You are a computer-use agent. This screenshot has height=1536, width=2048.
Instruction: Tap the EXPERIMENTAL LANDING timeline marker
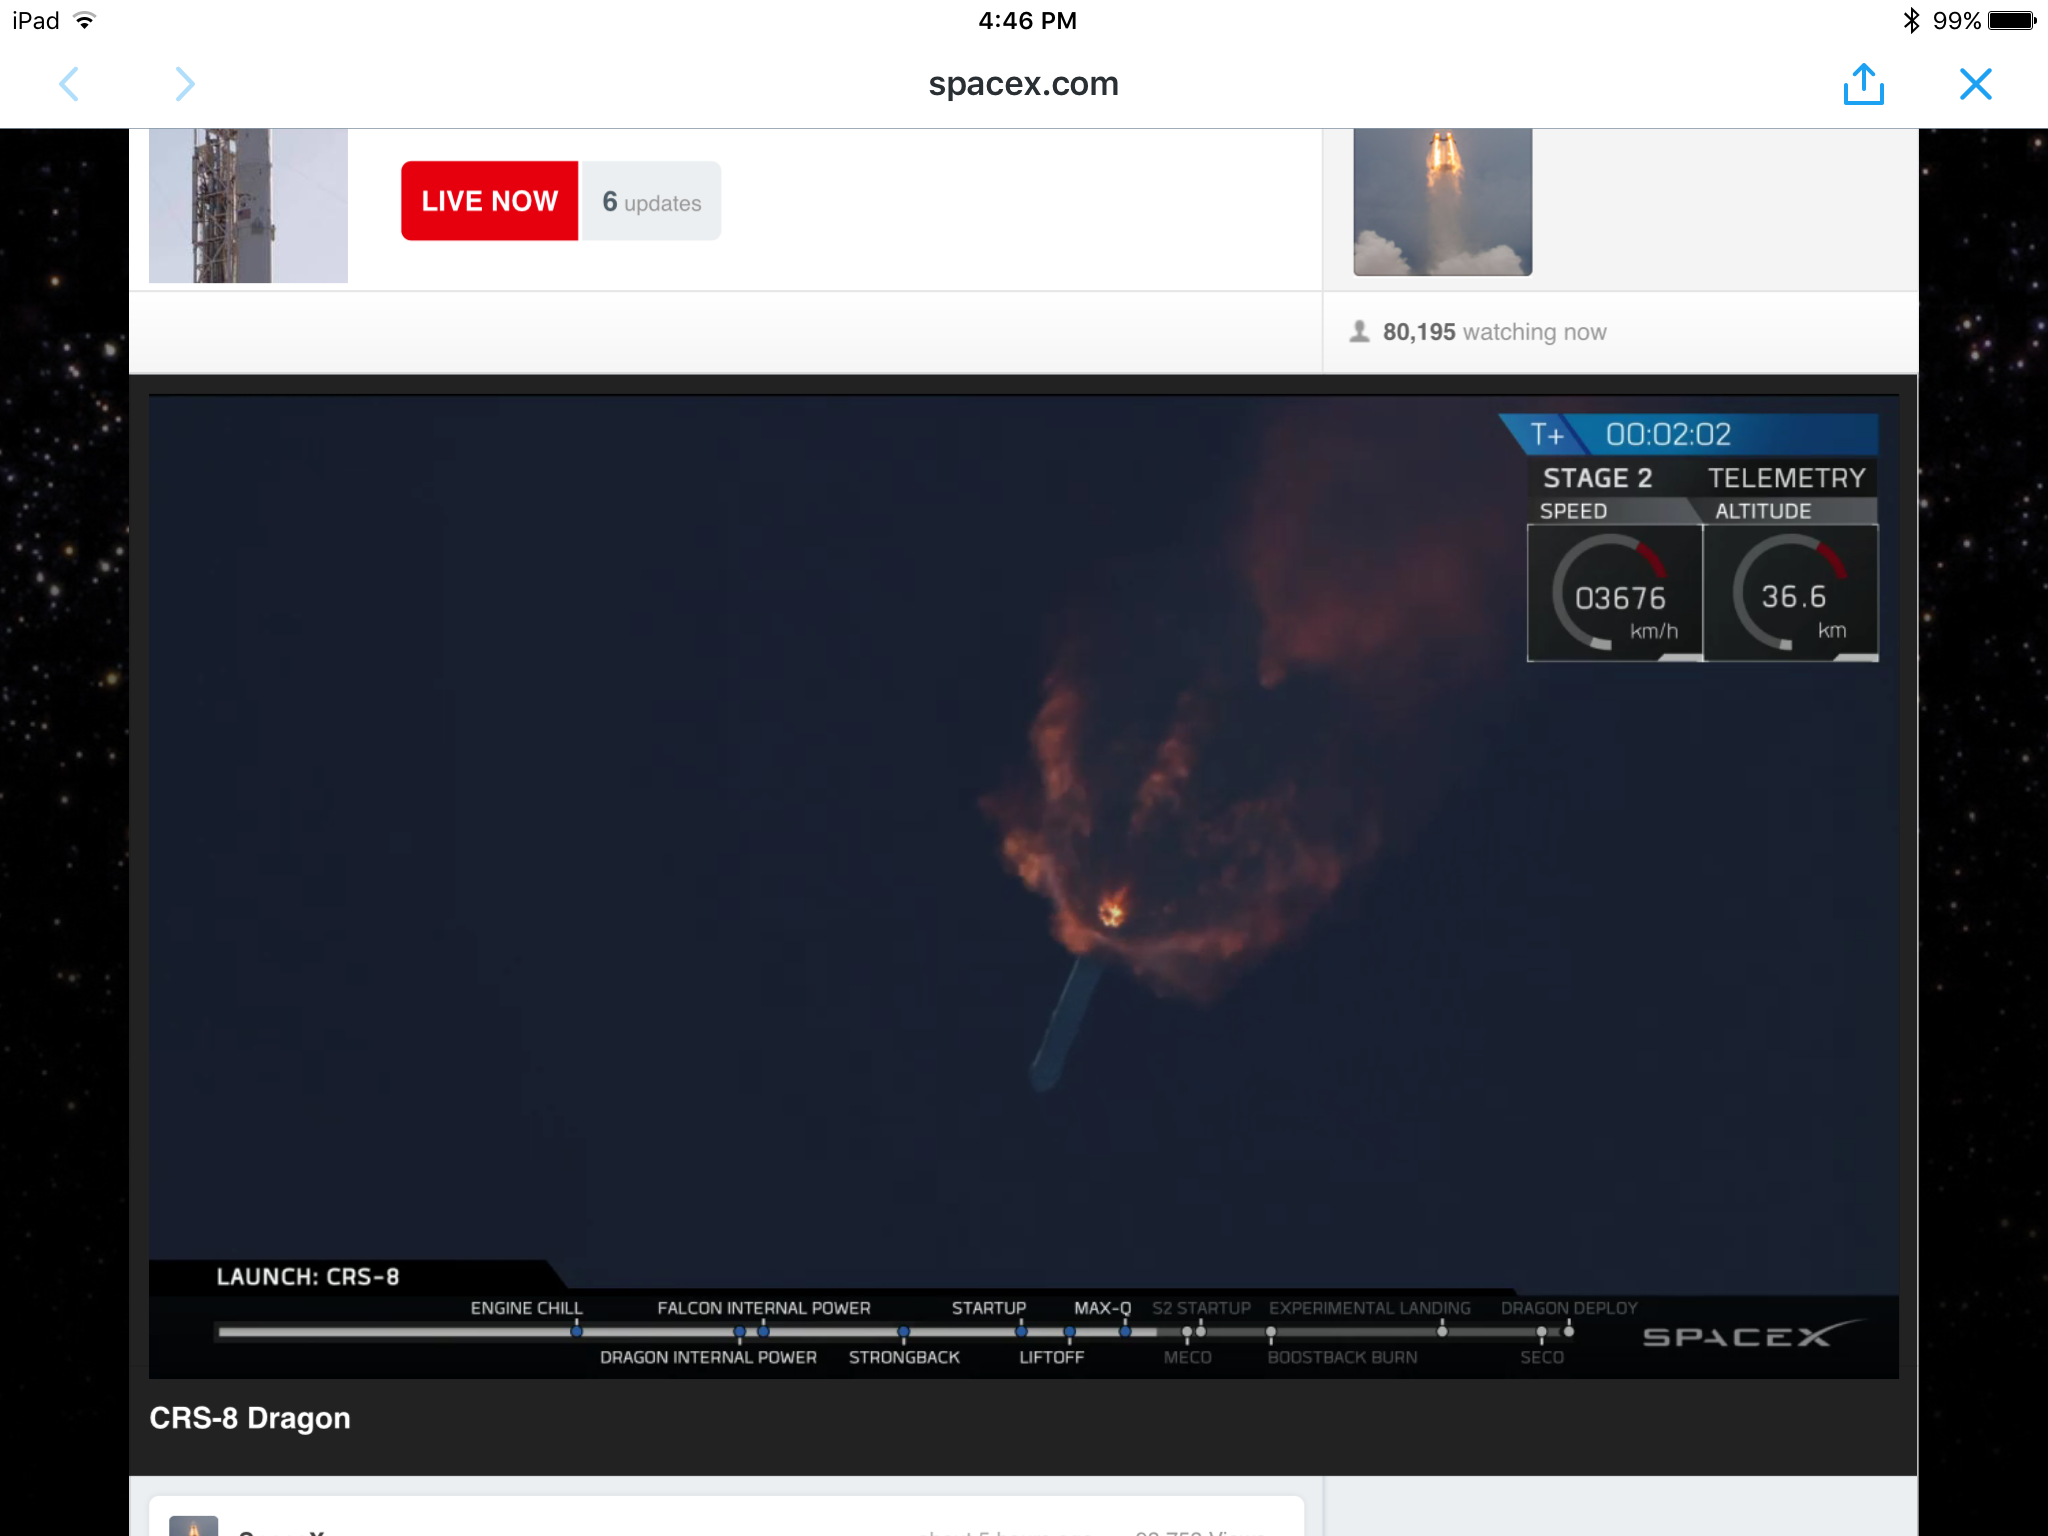pos(1442,1331)
